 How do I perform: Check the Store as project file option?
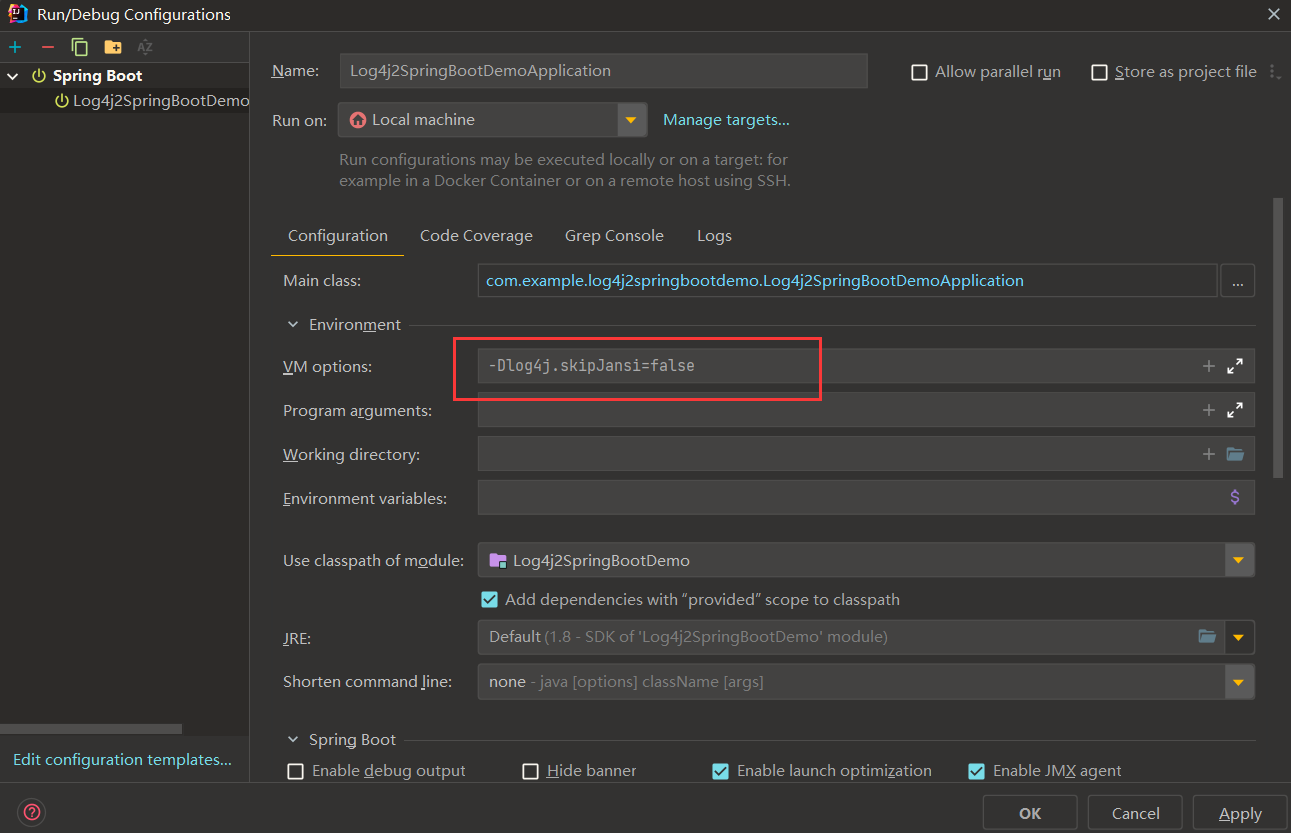pos(1099,72)
